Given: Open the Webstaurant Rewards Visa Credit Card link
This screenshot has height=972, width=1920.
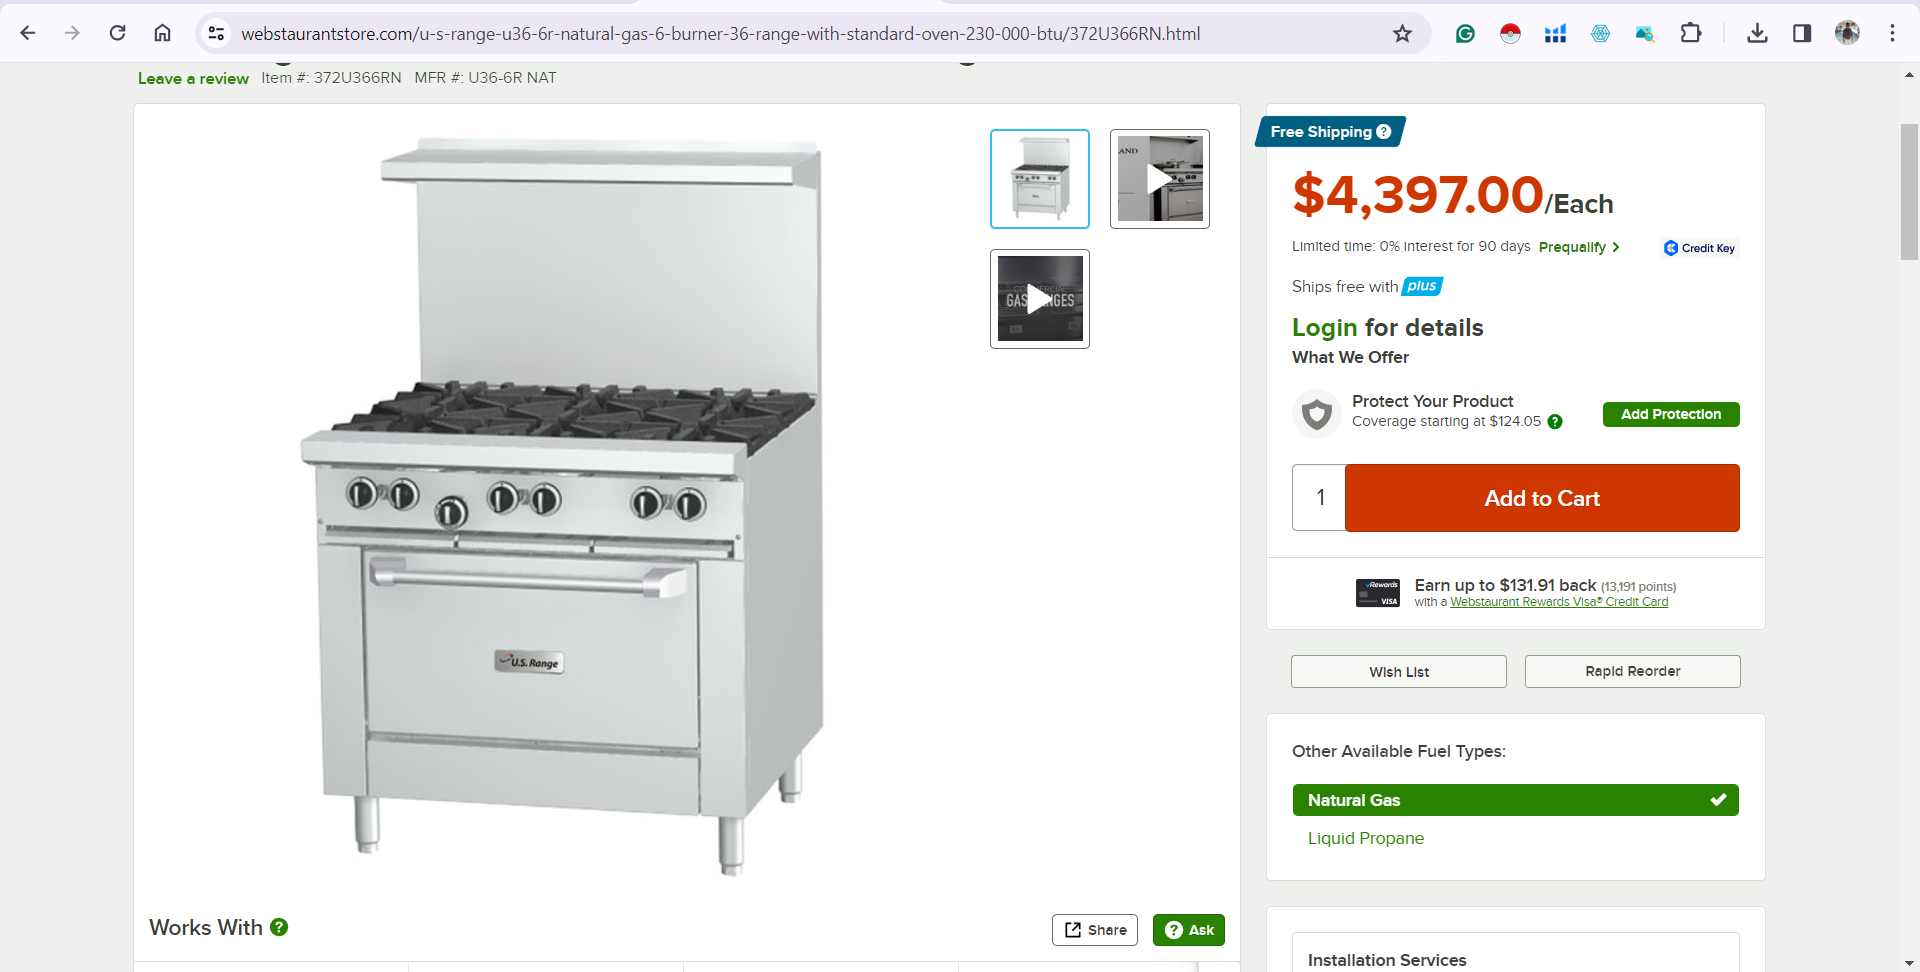Looking at the screenshot, I should click(1559, 602).
